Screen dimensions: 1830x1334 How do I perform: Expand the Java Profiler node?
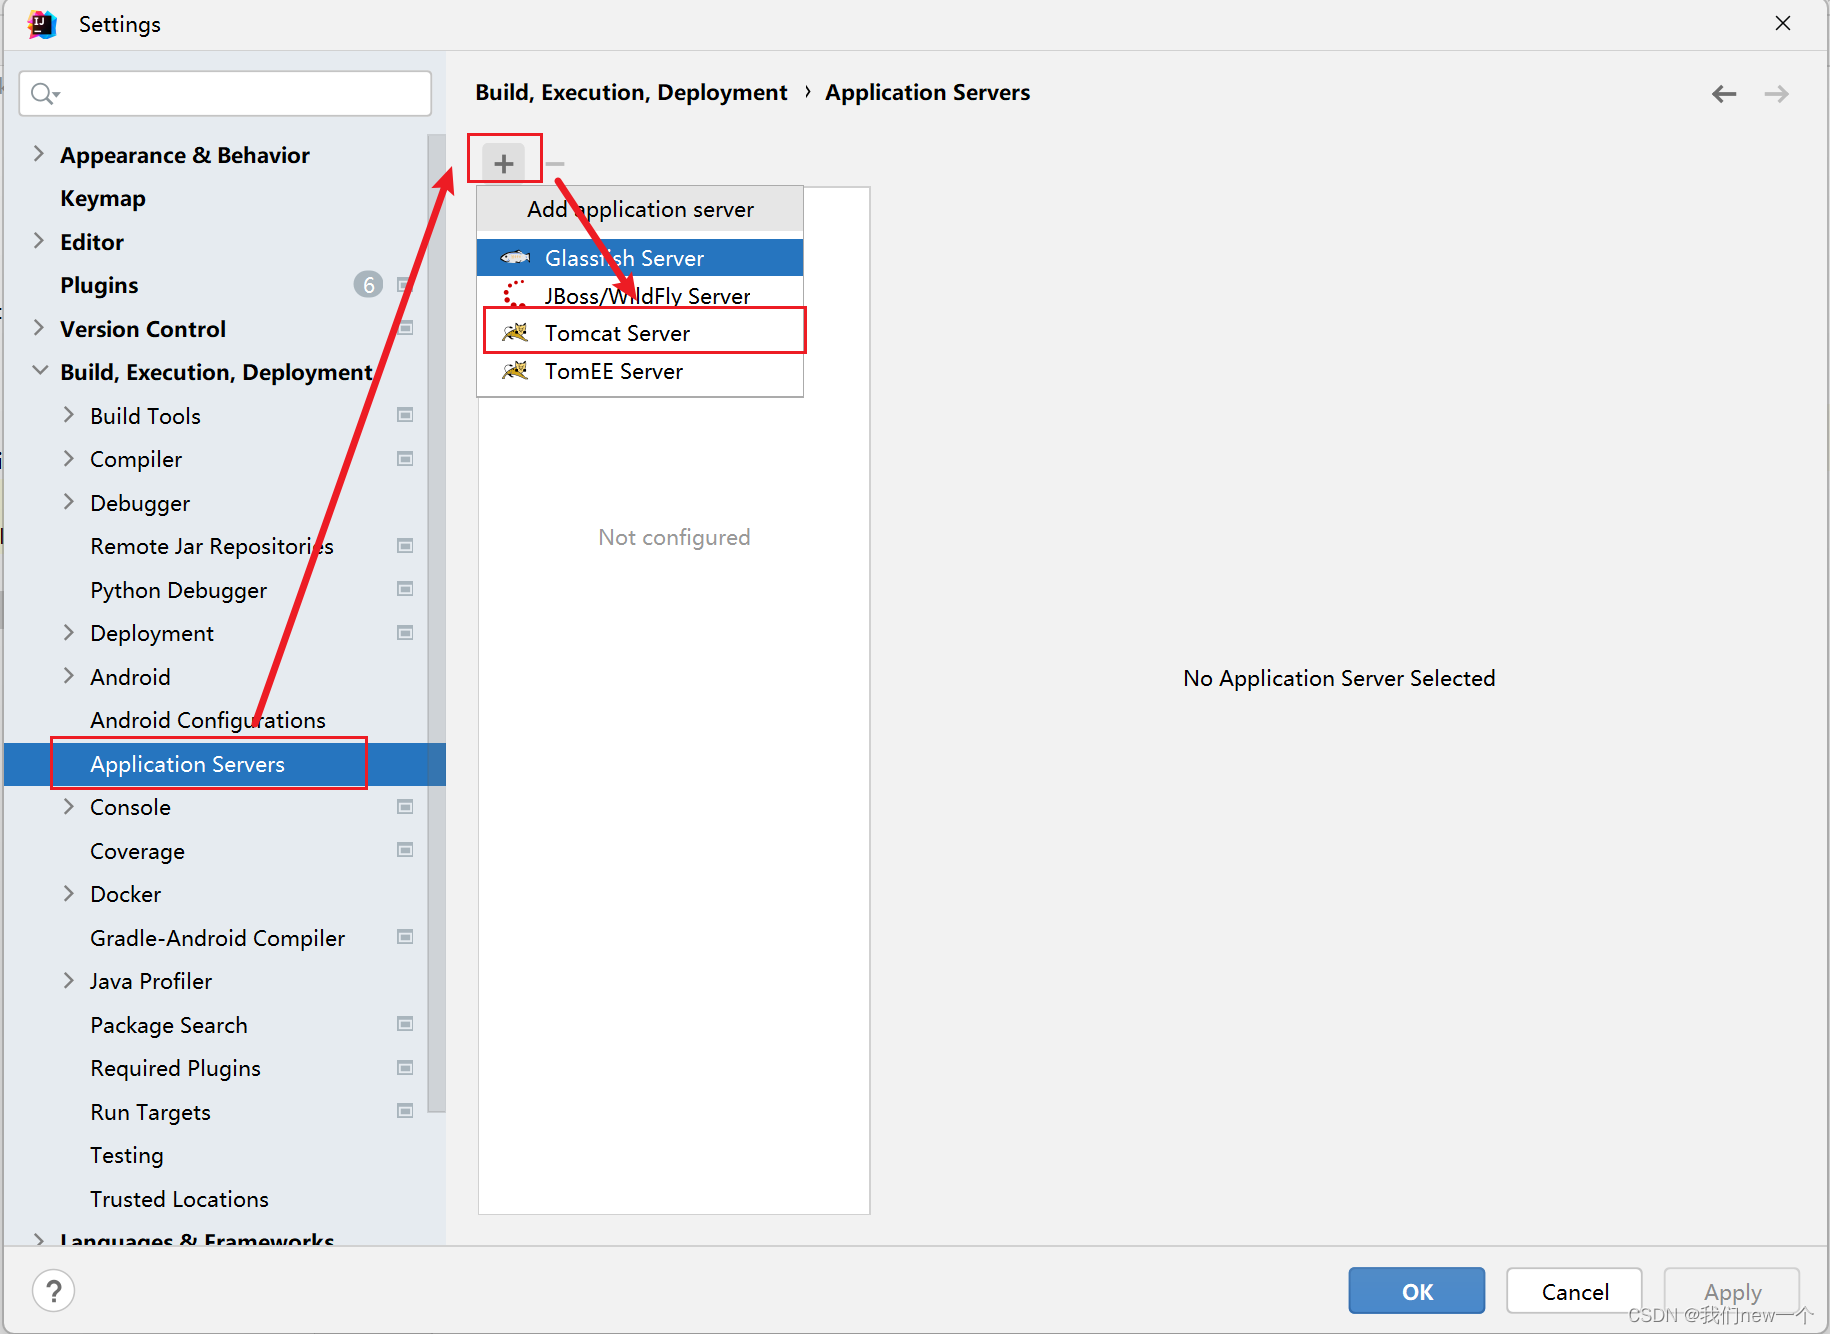(69, 981)
